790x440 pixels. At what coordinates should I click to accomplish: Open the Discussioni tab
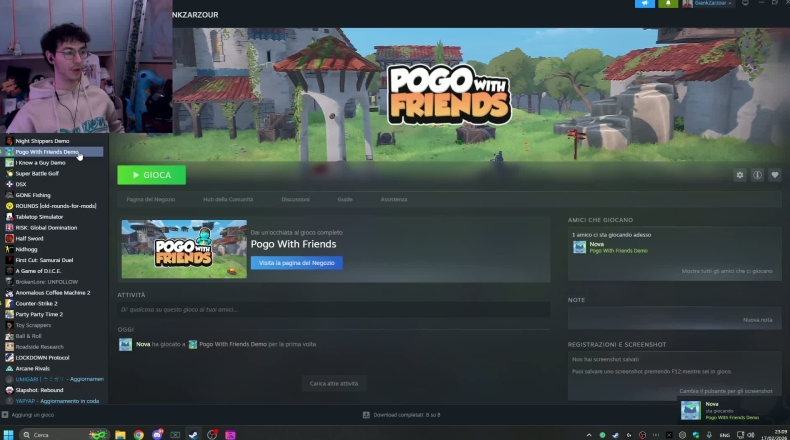[x=295, y=199]
